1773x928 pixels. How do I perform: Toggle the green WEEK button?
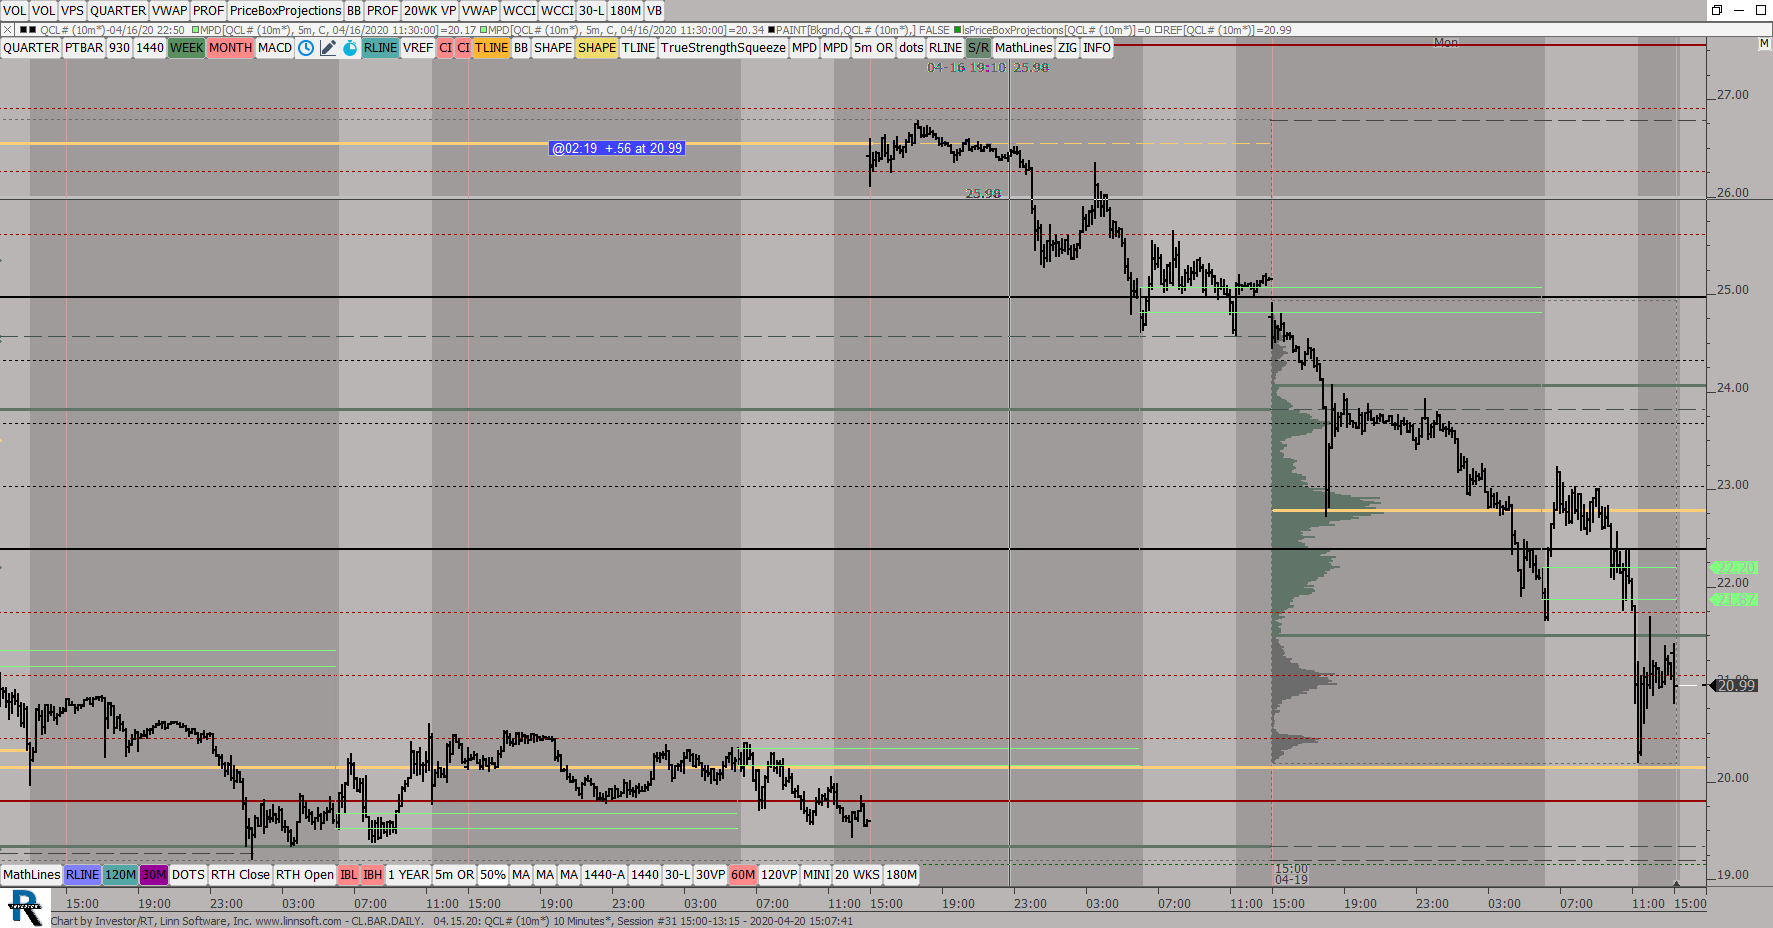186,48
